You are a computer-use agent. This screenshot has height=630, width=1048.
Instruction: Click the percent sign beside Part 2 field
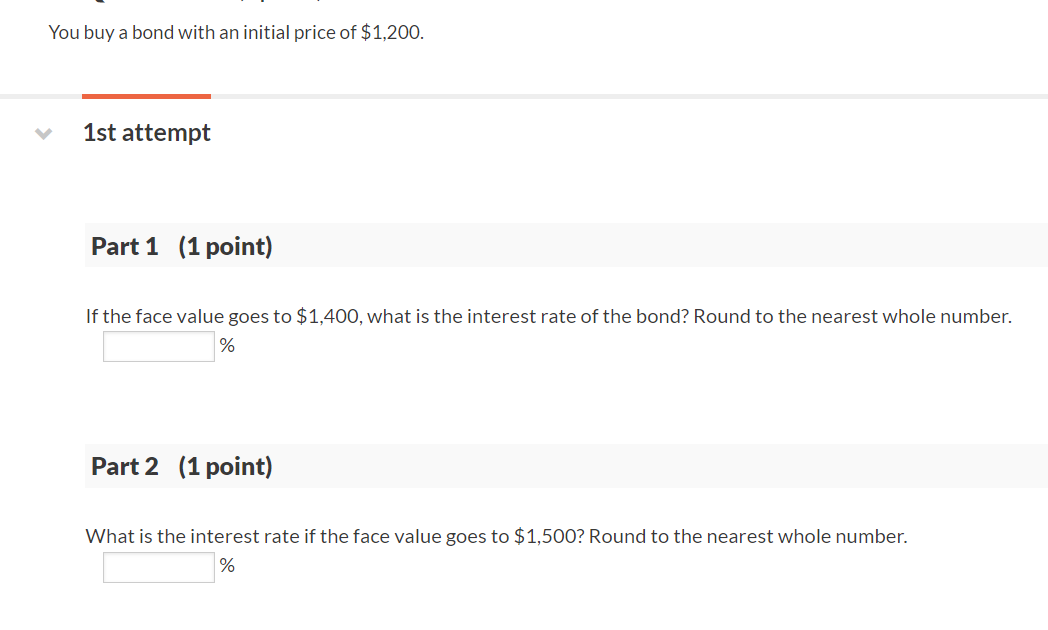tap(227, 566)
